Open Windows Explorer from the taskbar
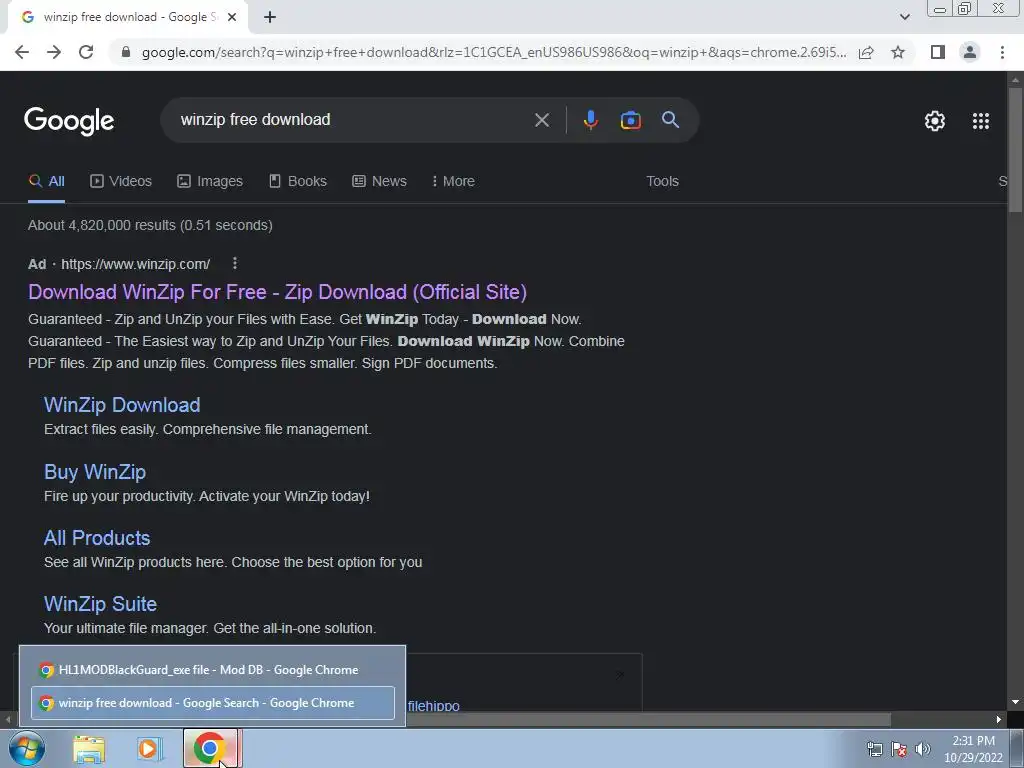Viewport: 1024px width, 768px height. 89,749
